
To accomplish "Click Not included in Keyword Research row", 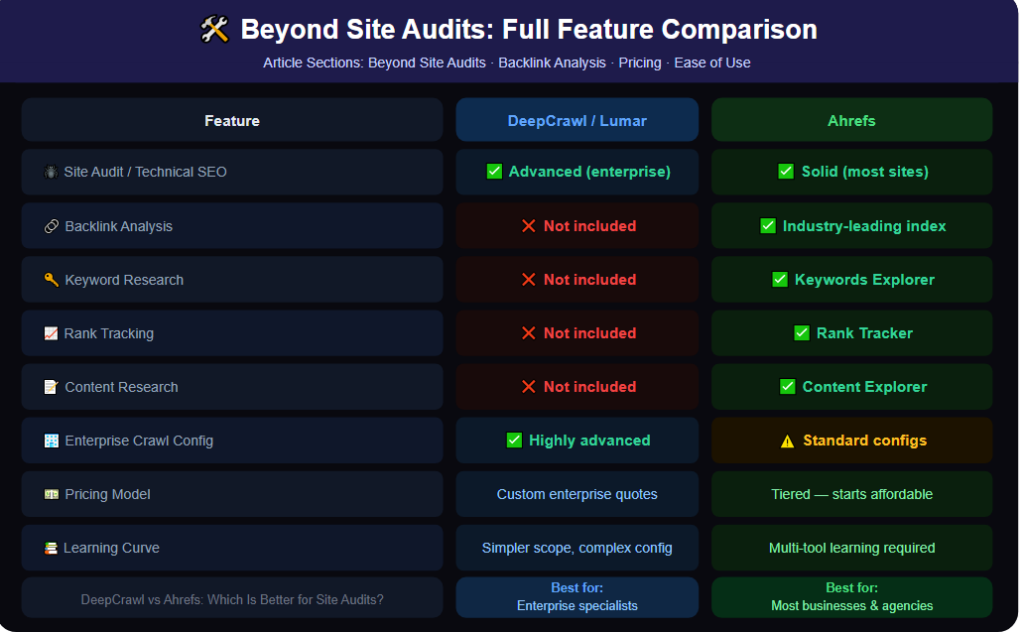I will click(590, 279).
